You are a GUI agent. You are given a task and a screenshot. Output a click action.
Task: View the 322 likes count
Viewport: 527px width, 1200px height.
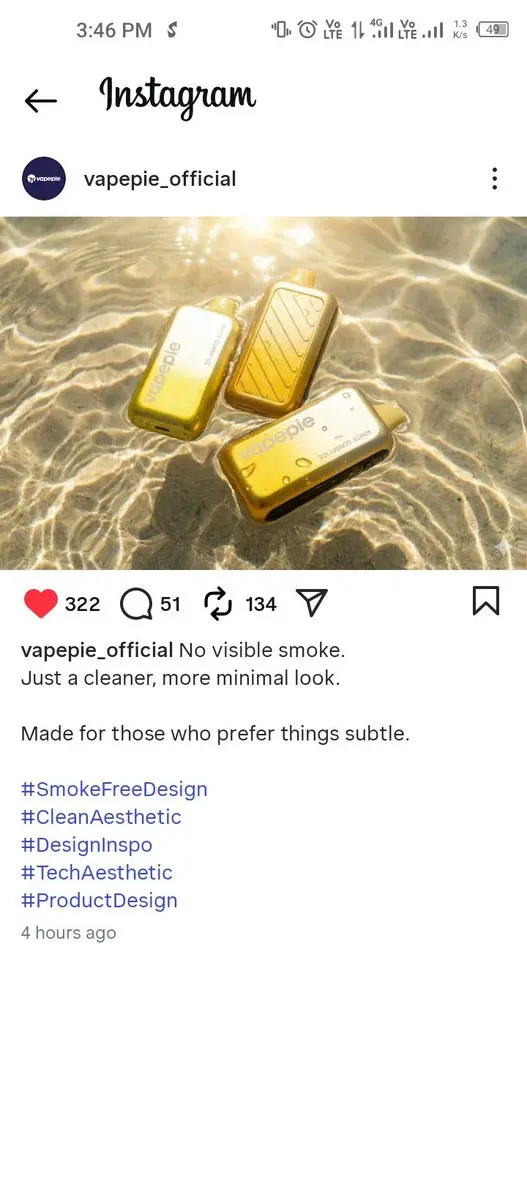83,604
